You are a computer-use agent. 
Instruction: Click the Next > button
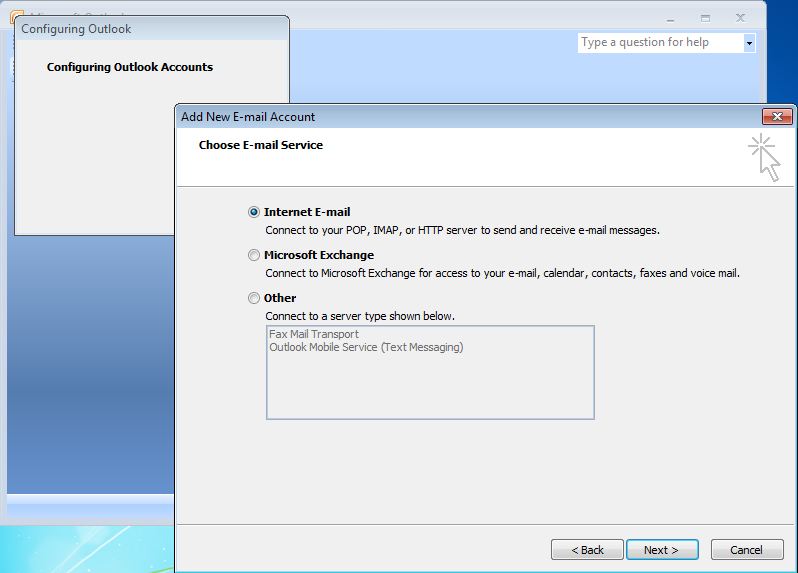(662, 550)
